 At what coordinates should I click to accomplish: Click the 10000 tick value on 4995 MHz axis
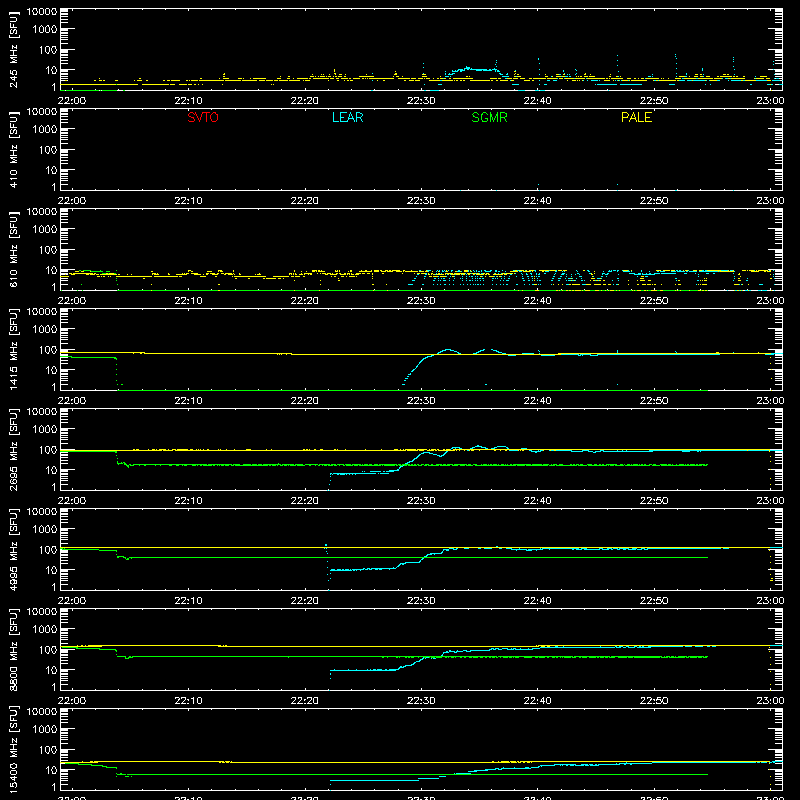[x=42, y=512]
